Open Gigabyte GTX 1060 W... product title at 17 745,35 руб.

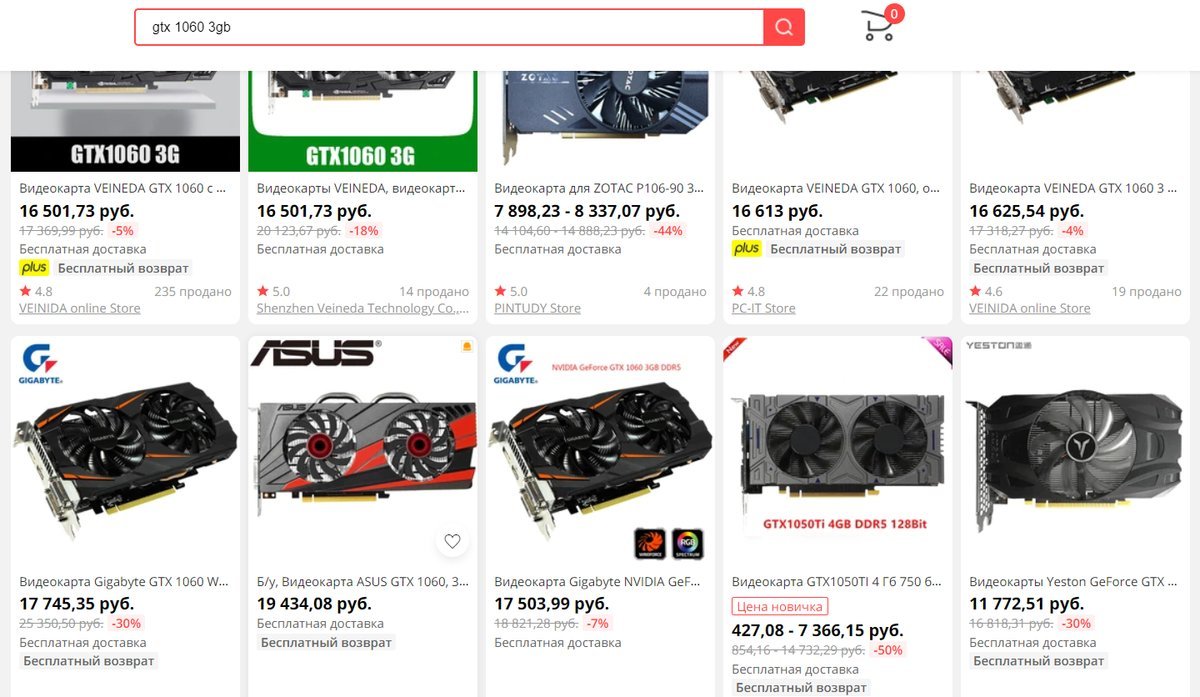125,582
